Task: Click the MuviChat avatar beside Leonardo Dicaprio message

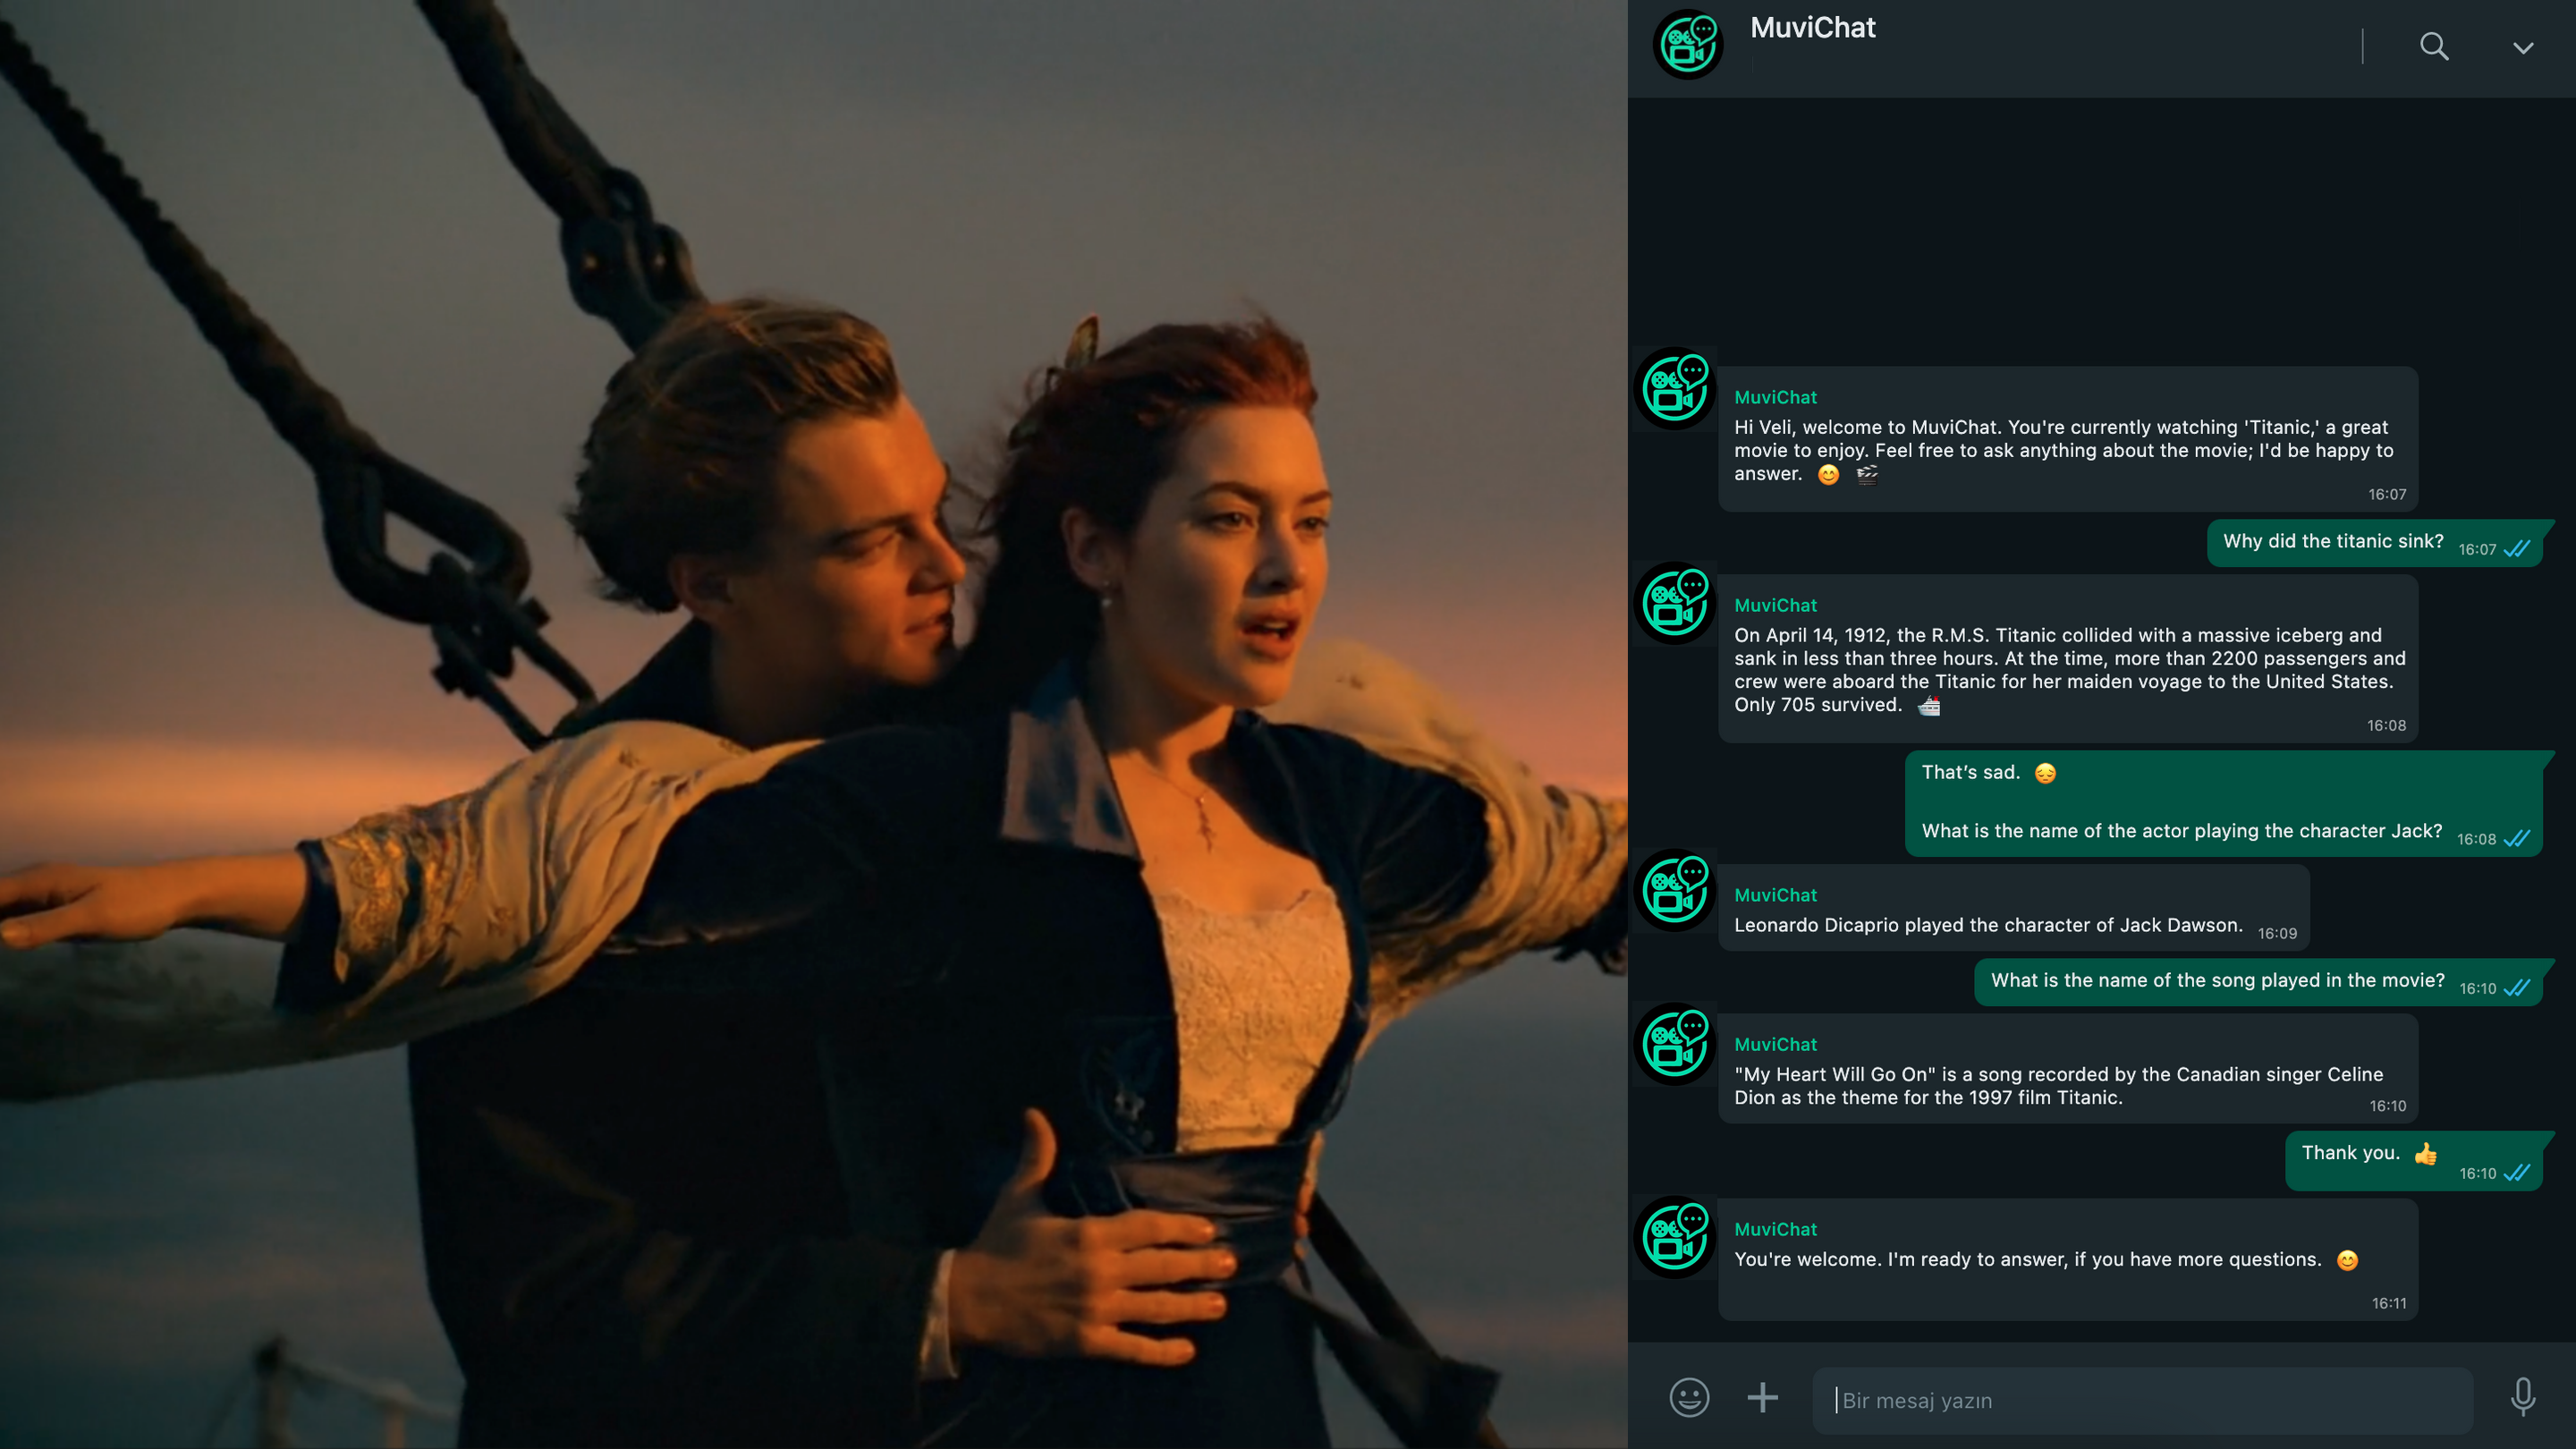Action: click(1676, 890)
